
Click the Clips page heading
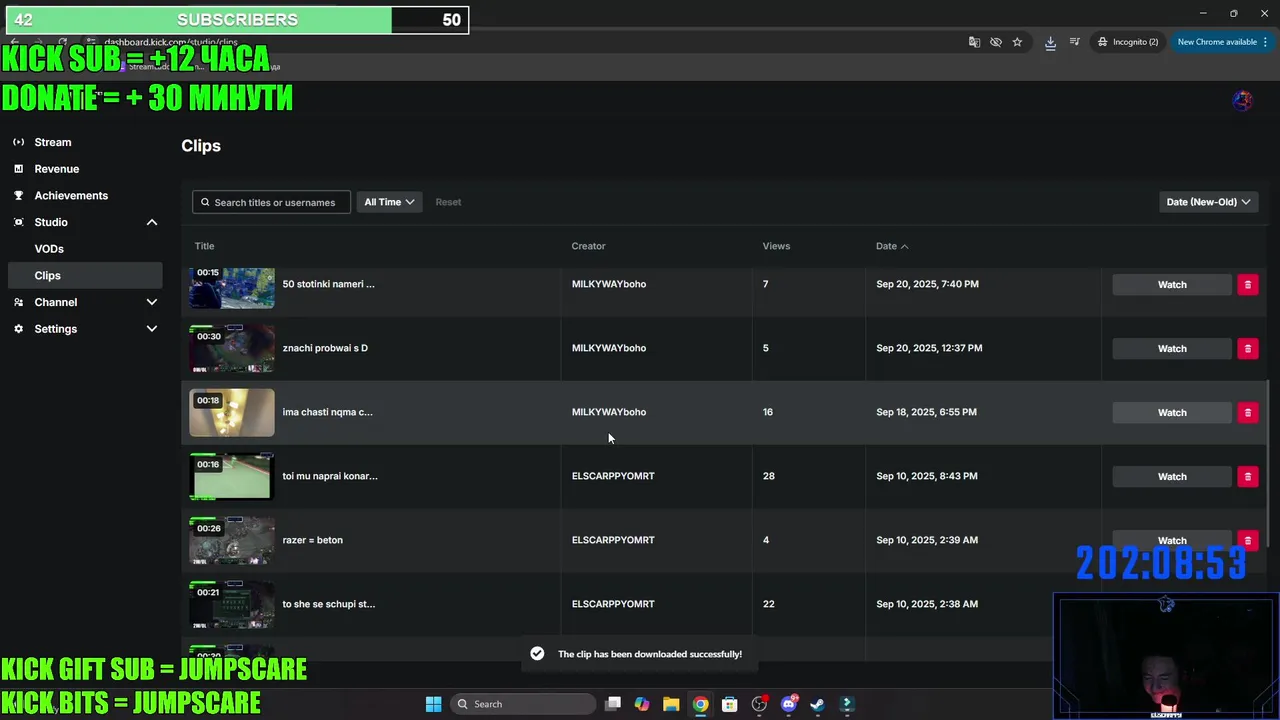coord(201,146)
